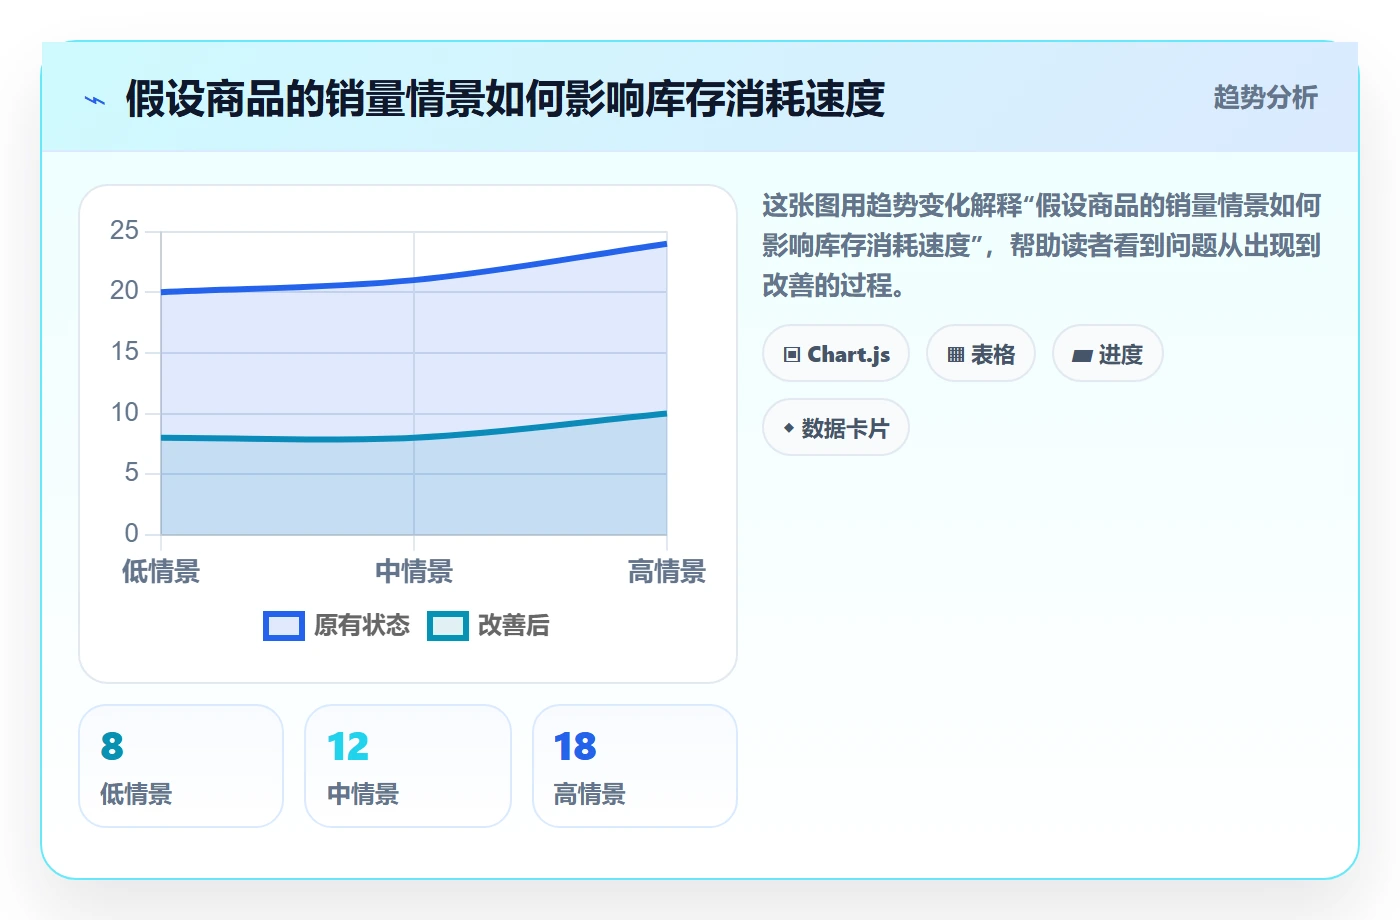Click the 中情景 x-axis label
Screen dimensions: 1400x920
point(414,572)
